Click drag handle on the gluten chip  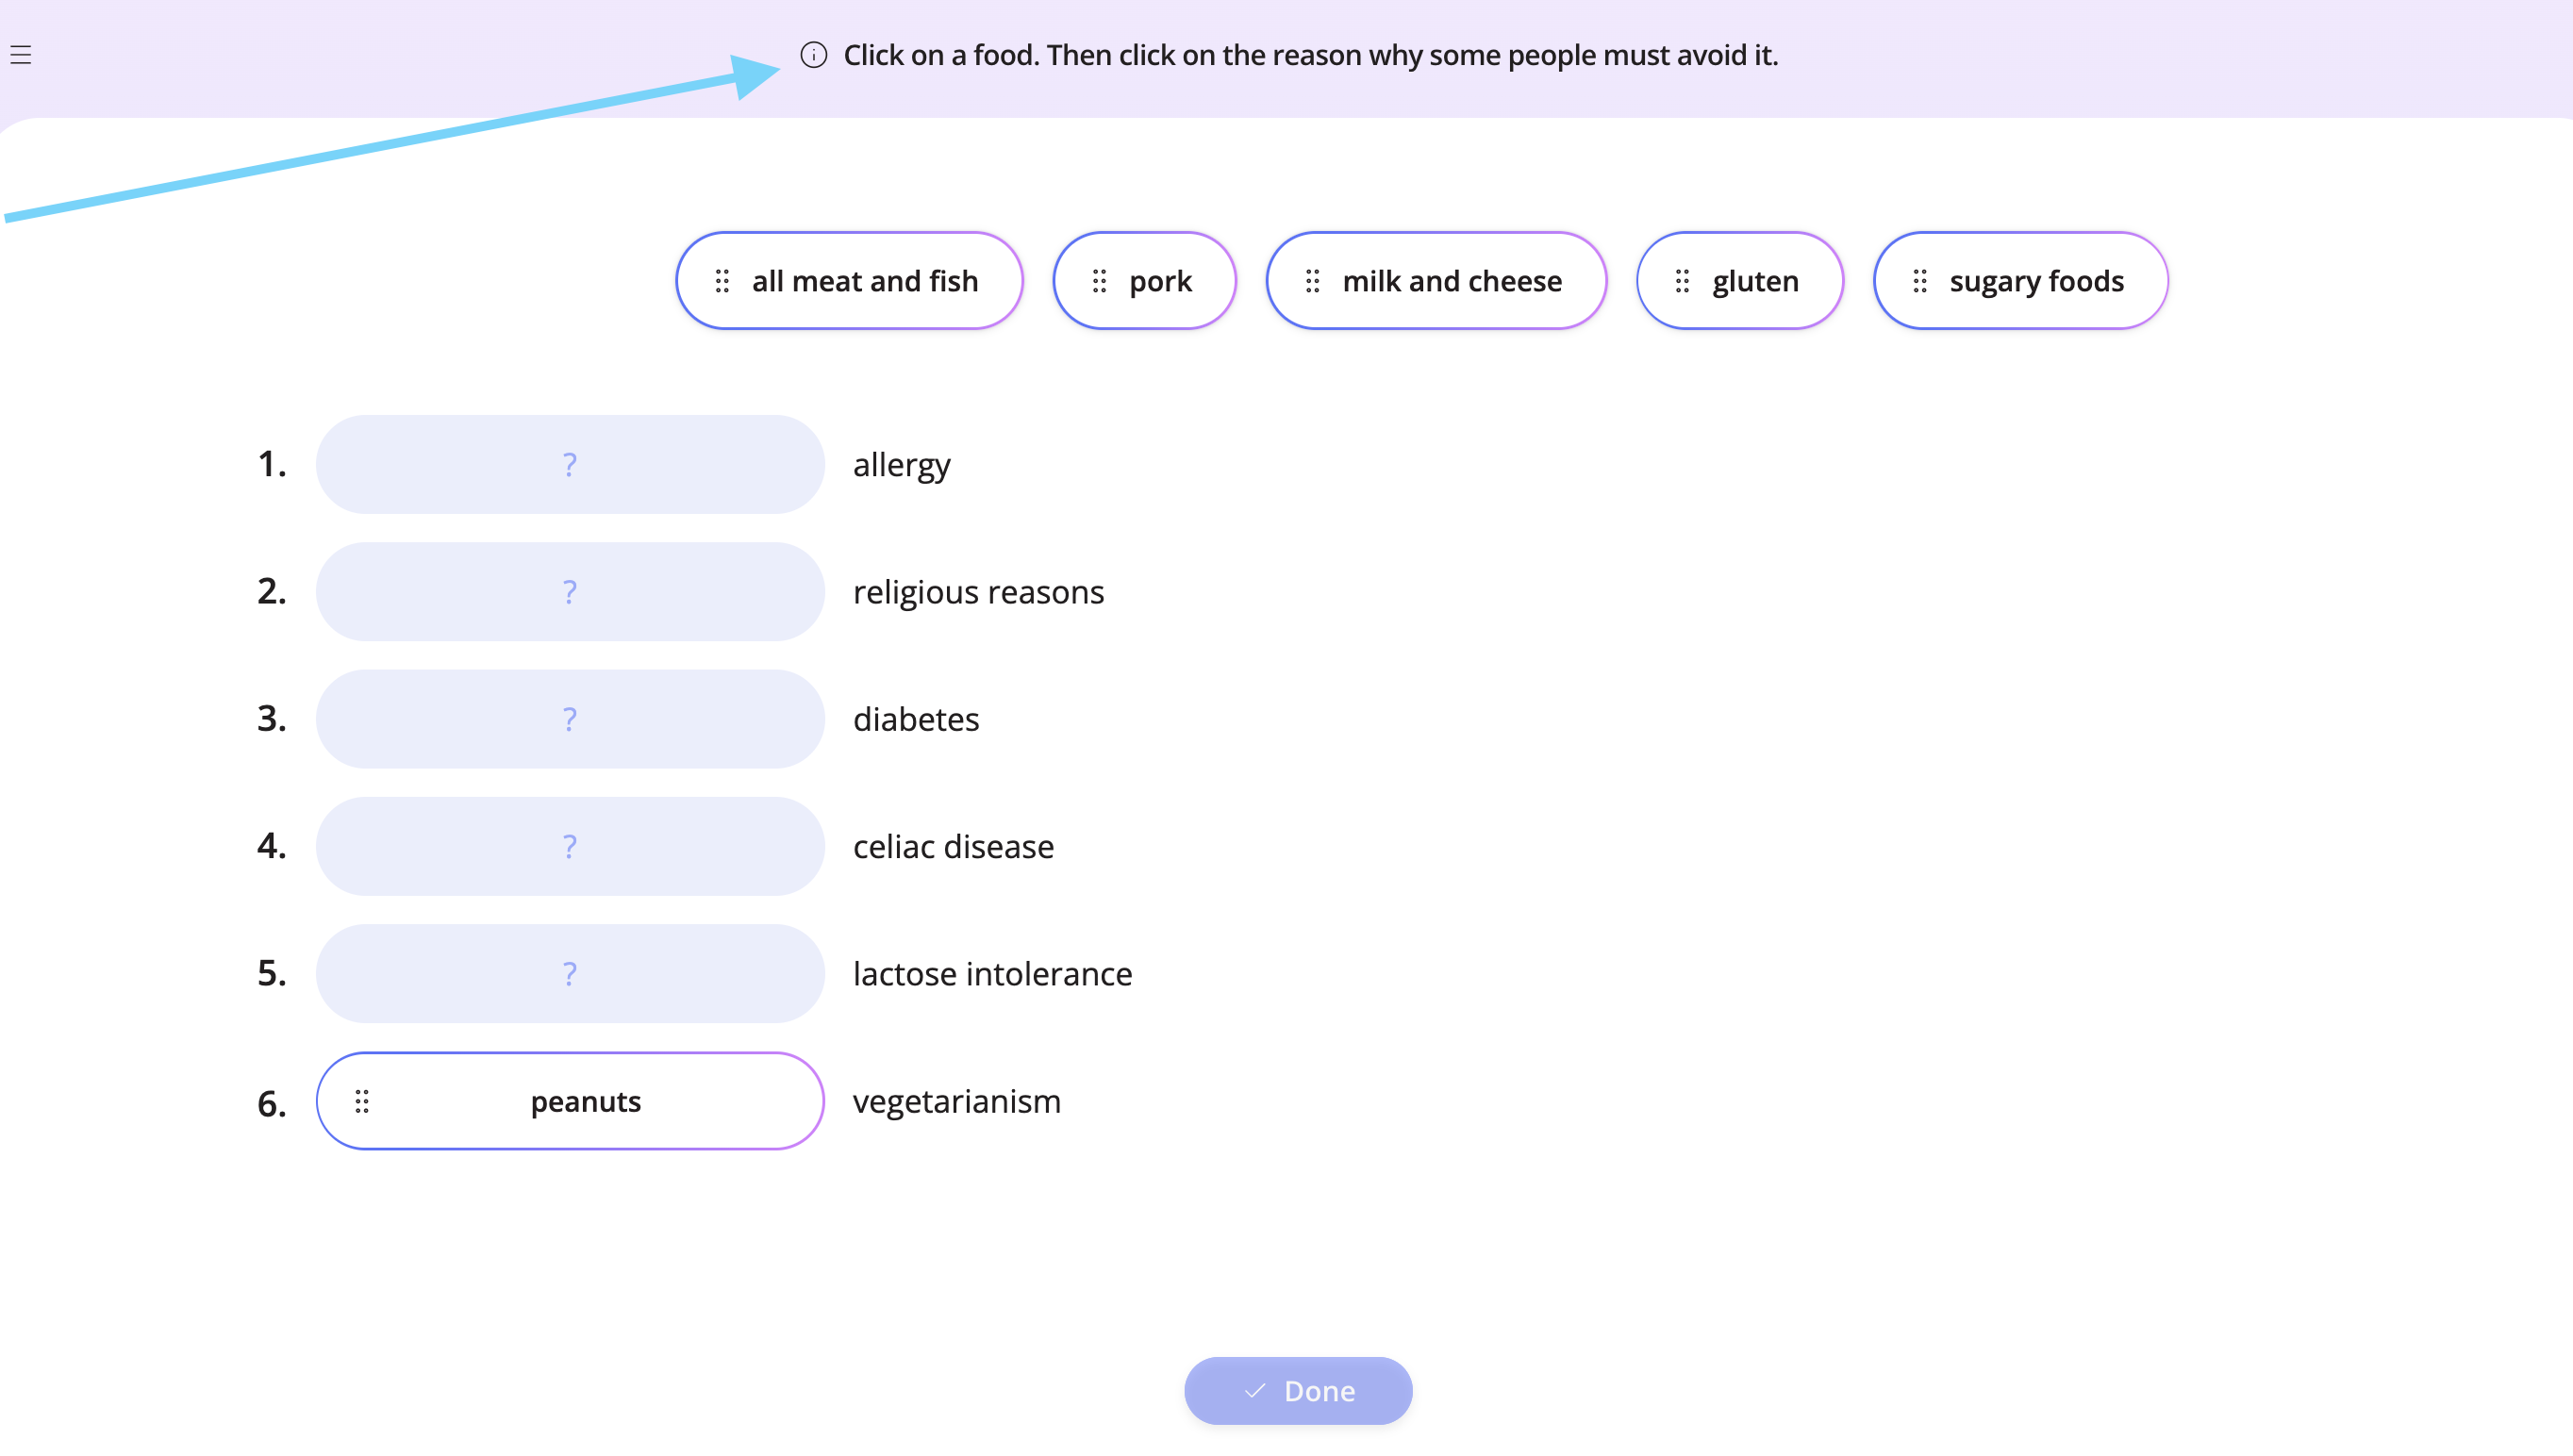[x=1682, y=282]
